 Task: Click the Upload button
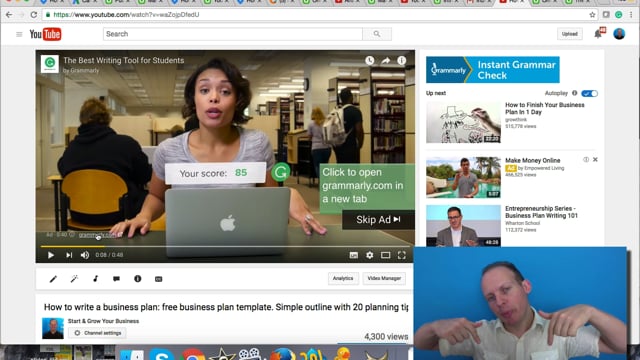click(x=570, y=34)
